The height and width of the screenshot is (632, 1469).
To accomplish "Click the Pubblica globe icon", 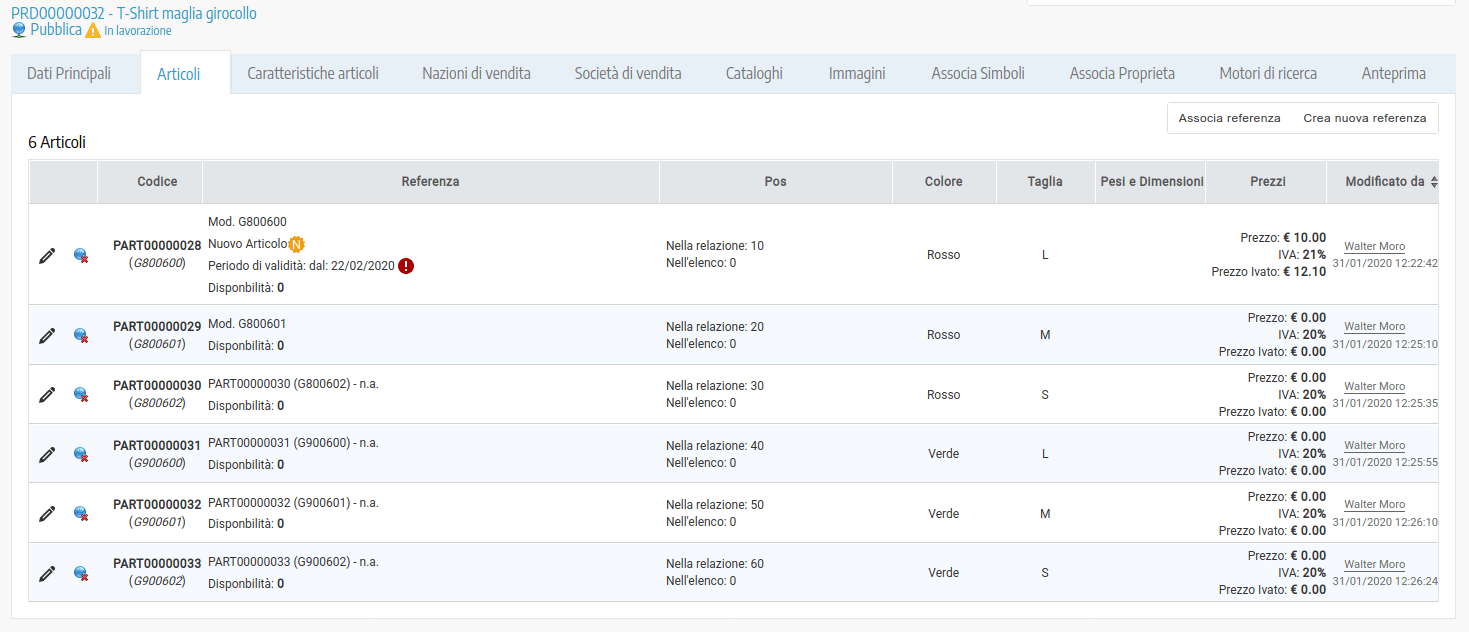I will [x=19, y=30].
